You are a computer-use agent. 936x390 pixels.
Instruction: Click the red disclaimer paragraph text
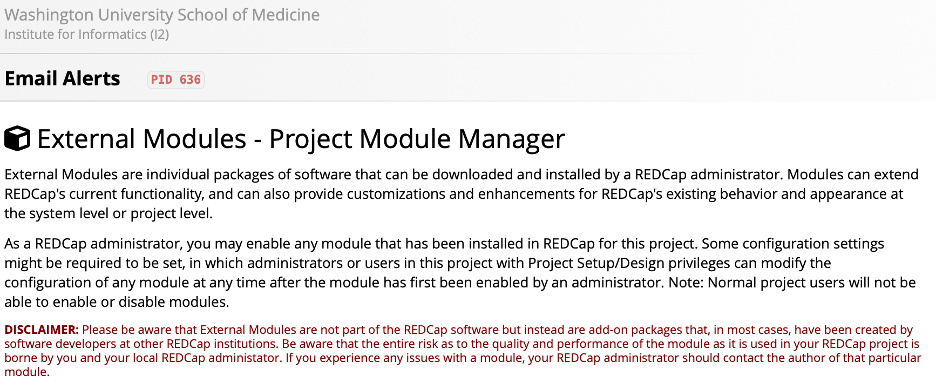tap(462, 351)
